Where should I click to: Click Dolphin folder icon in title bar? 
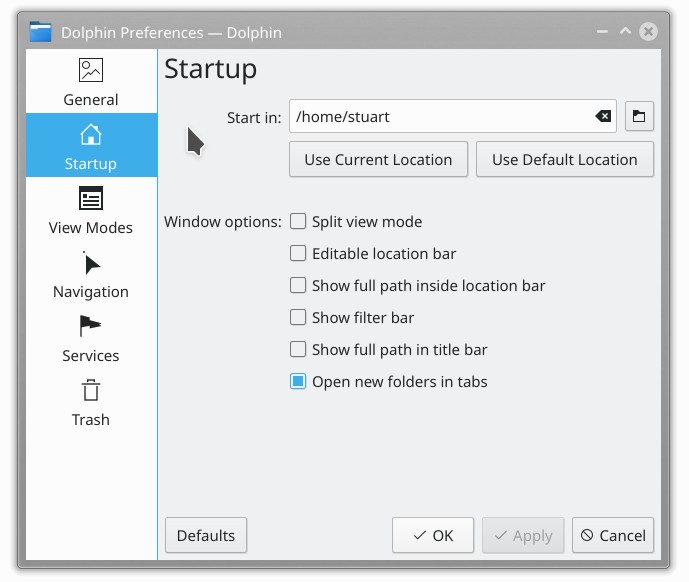click(x=40, y=32)
